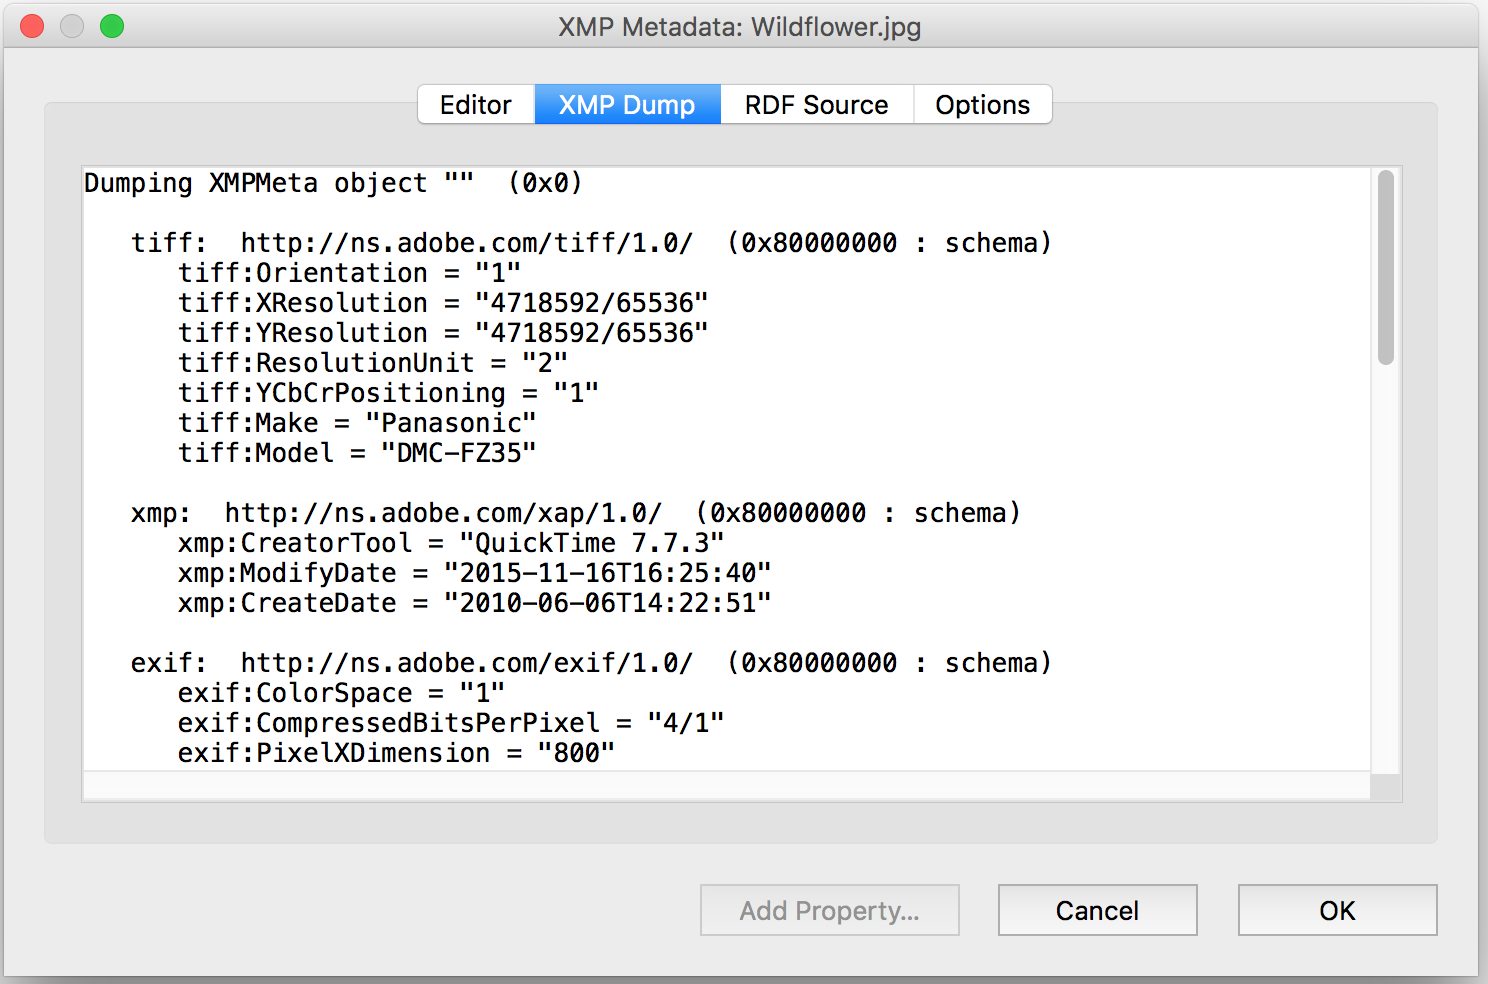The width and height of the screenshot is (1488, 984).
Task: Click the tiff schema URL line
Action: pos(591,243)
